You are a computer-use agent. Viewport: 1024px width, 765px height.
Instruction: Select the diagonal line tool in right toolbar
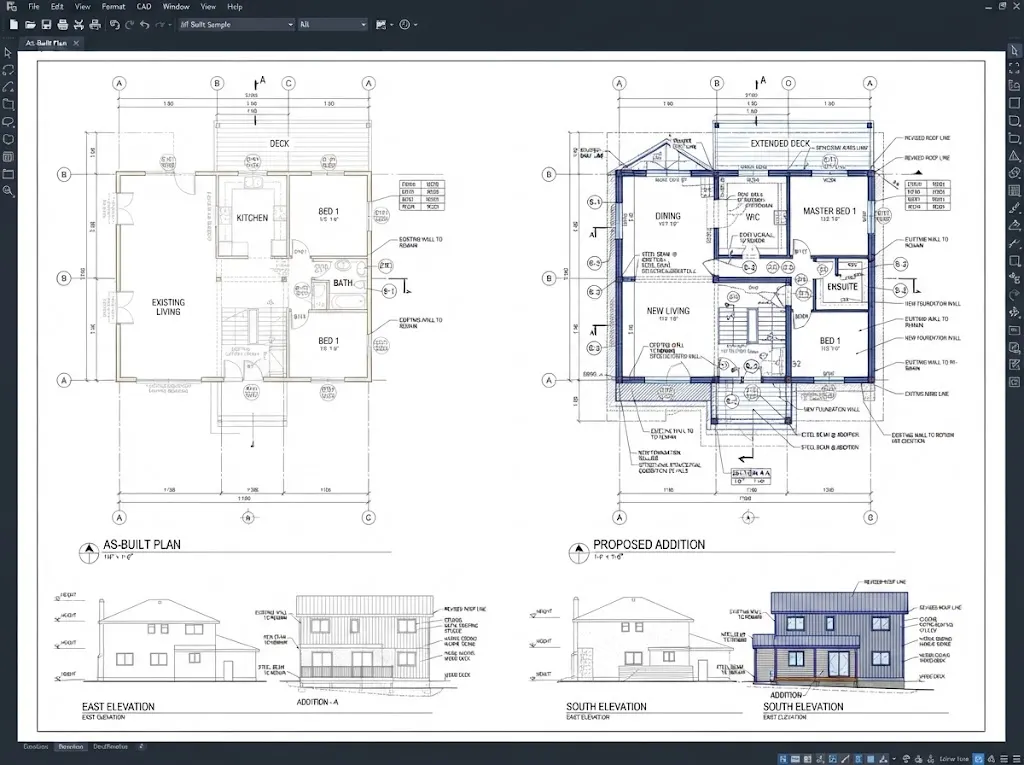1014,243
